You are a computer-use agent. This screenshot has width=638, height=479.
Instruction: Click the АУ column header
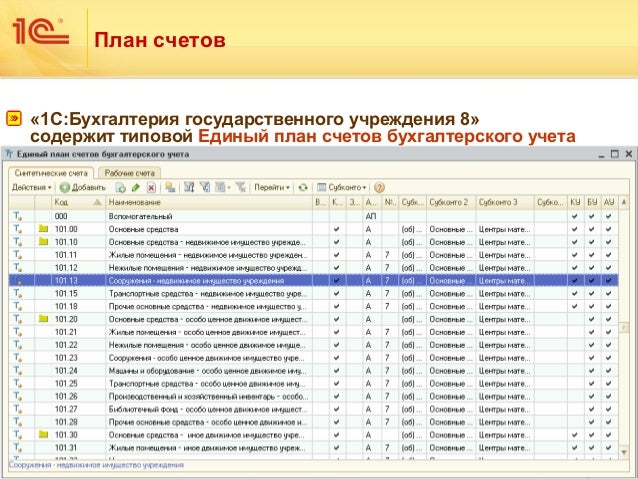pyautogui.click(x=609, y=202)
